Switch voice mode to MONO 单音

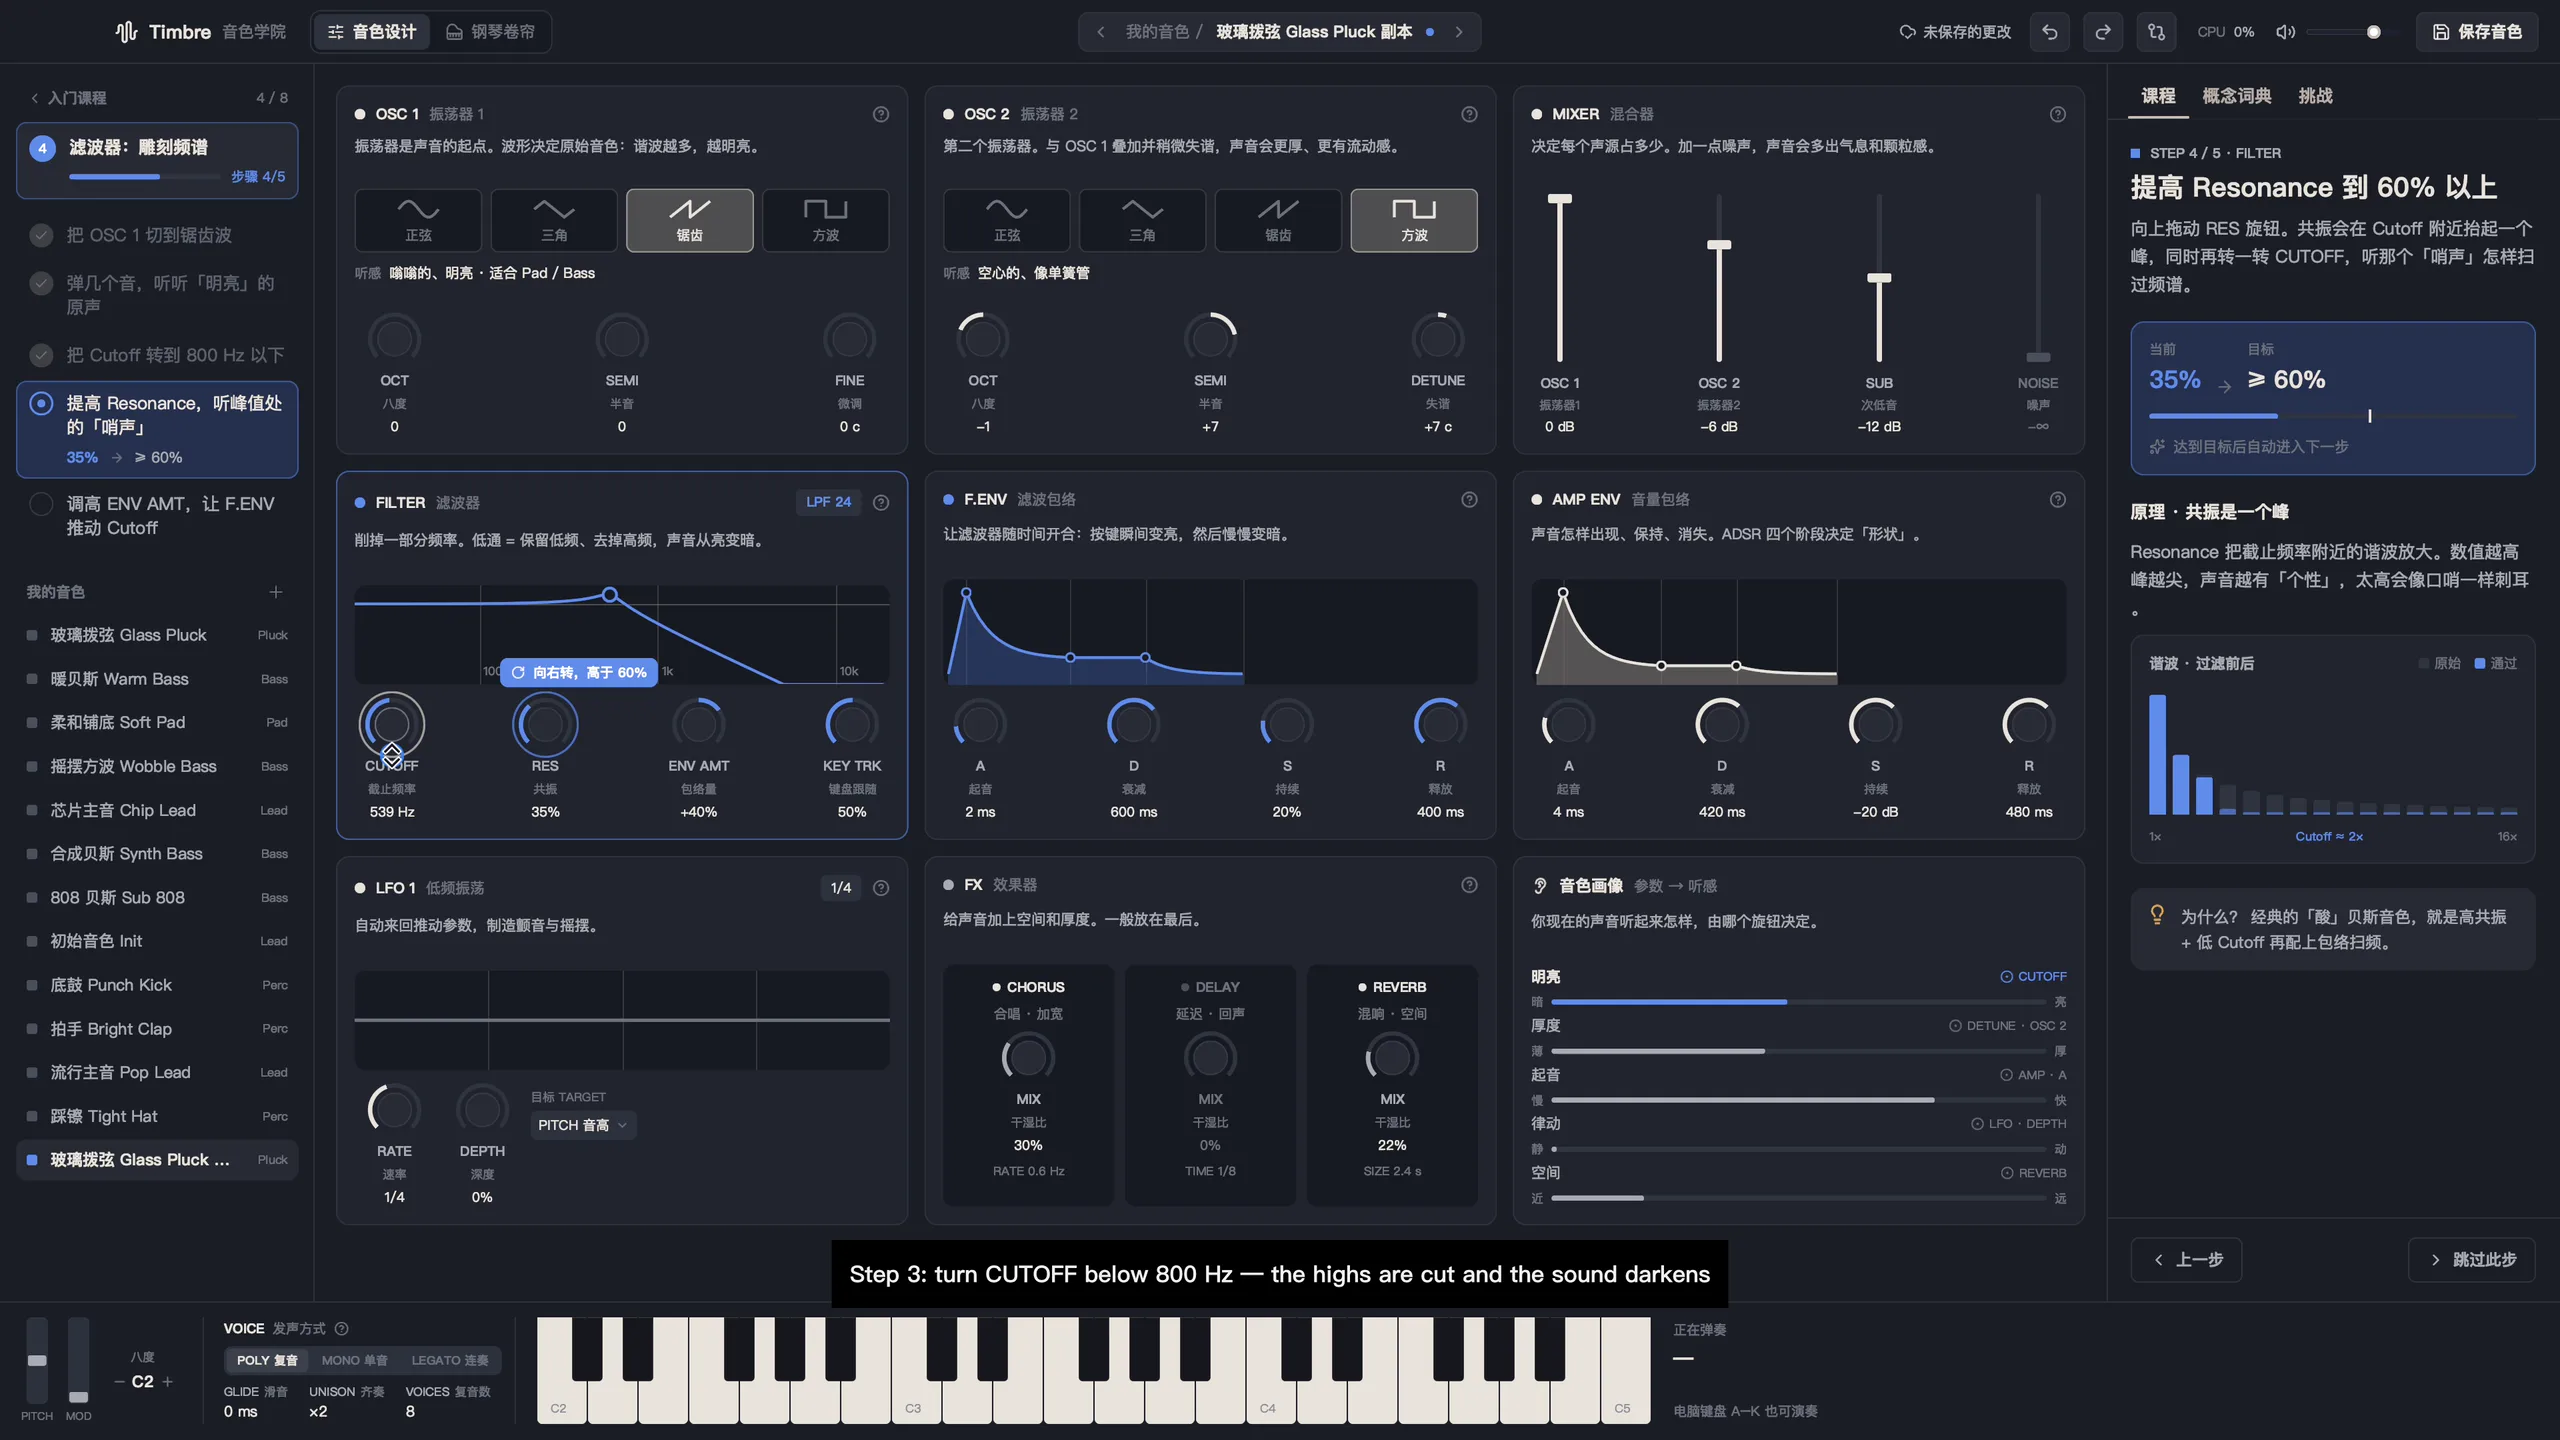click(x=354, y=1360)
